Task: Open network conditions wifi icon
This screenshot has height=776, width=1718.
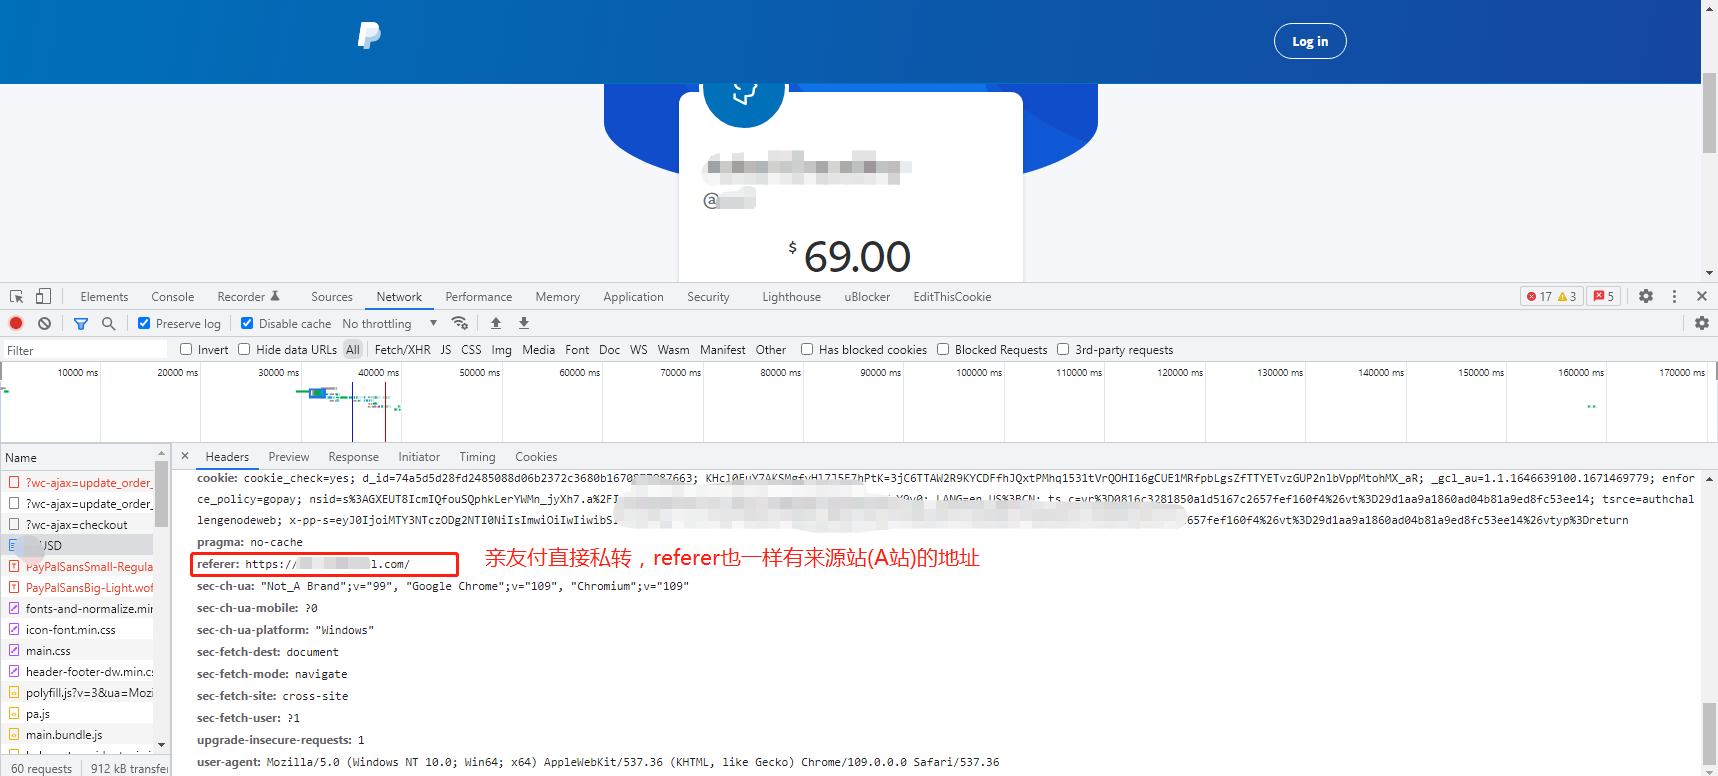Action: pos(460,323)
